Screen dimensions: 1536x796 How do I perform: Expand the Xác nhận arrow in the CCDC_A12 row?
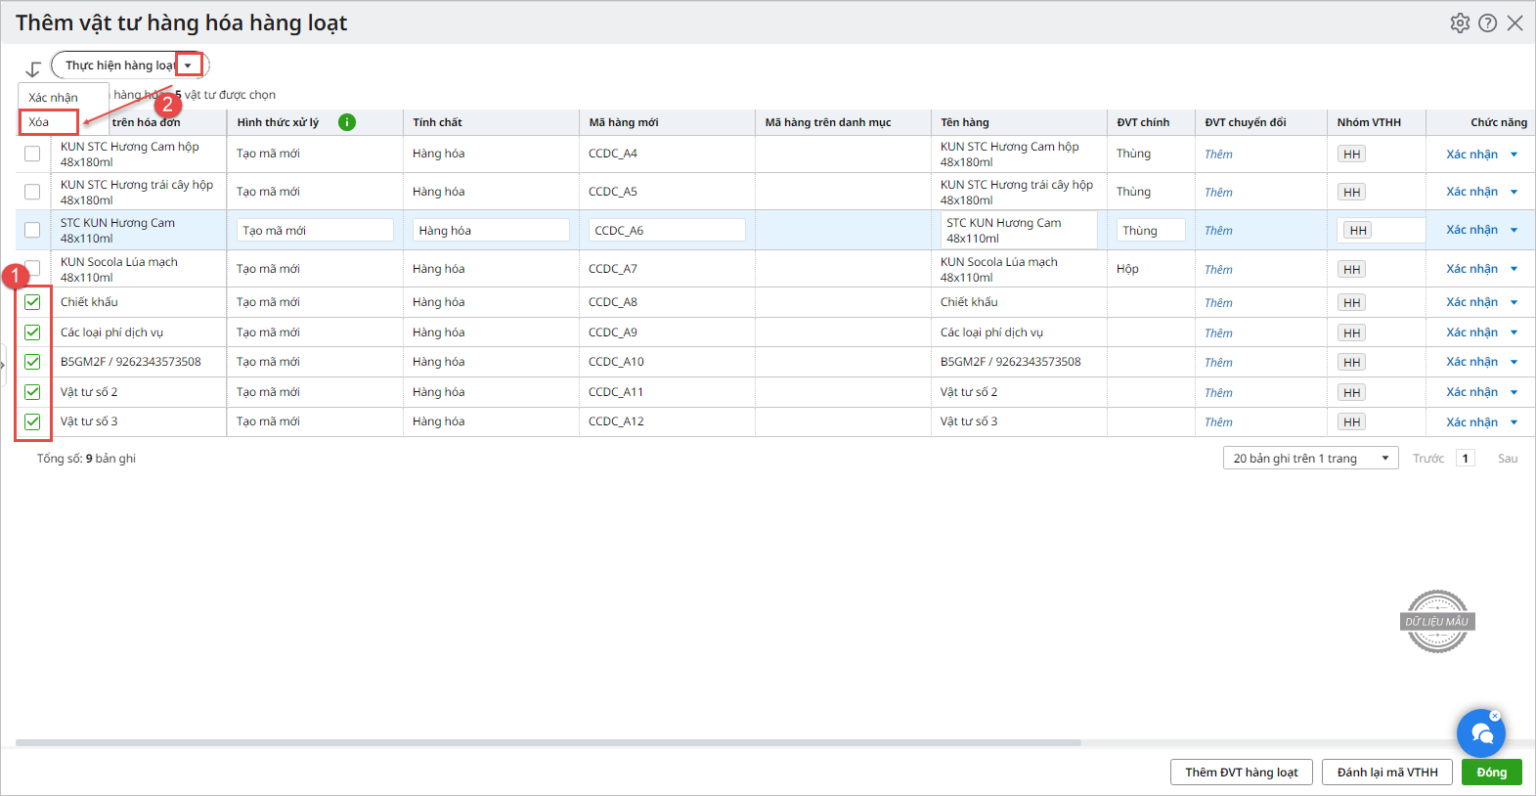[1514, 422]
